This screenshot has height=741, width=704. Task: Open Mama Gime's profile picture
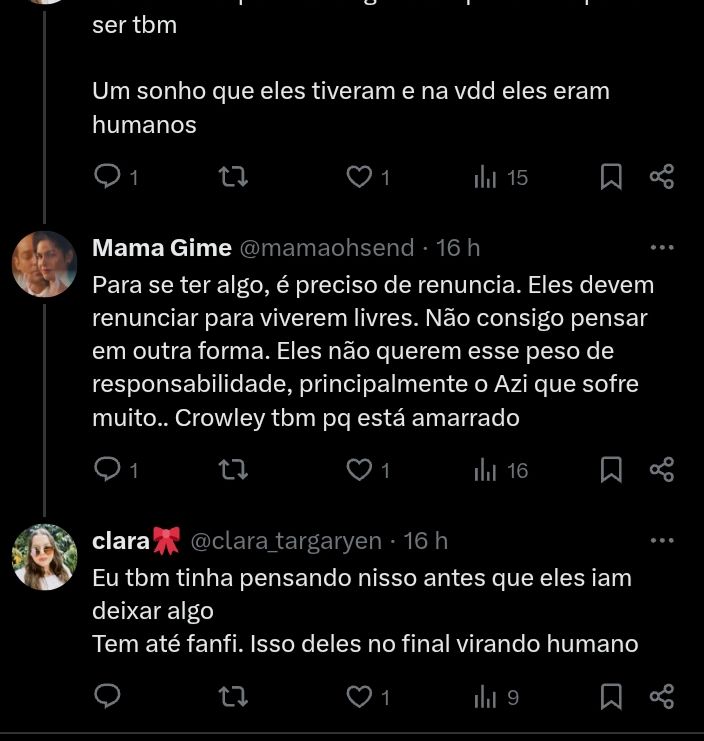(45, 264)
